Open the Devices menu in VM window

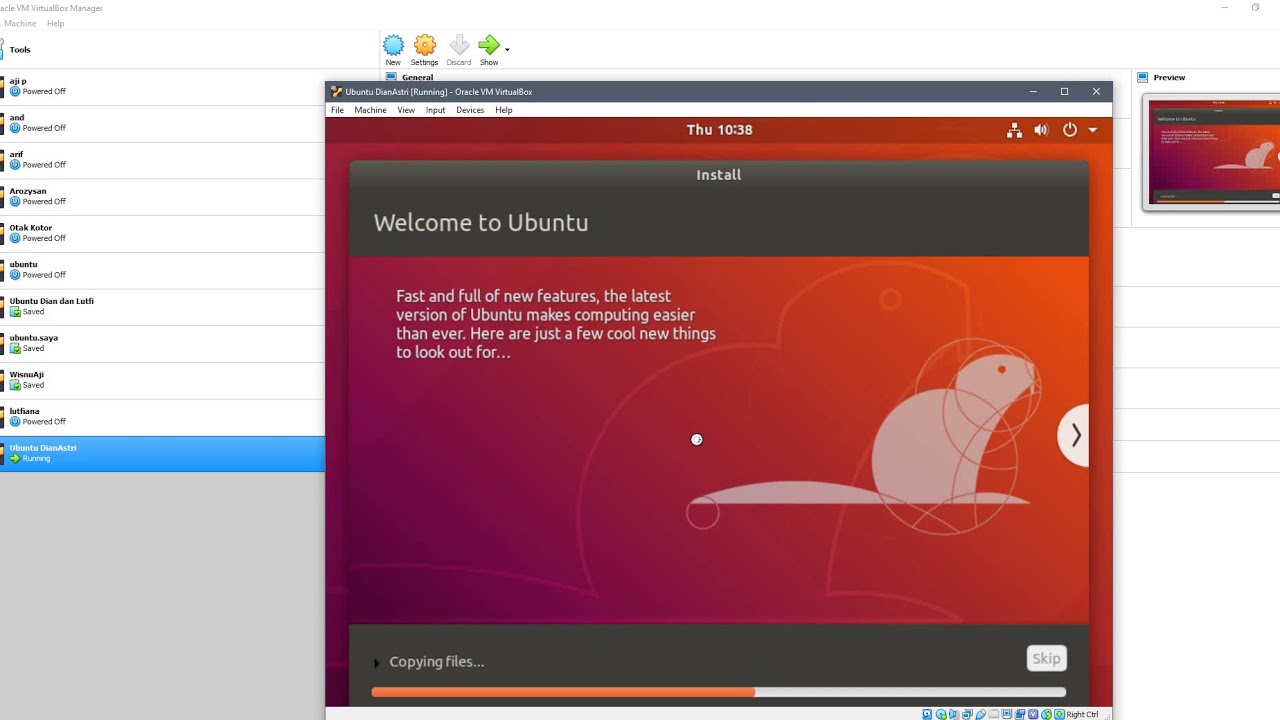click(x=470, y=110)
